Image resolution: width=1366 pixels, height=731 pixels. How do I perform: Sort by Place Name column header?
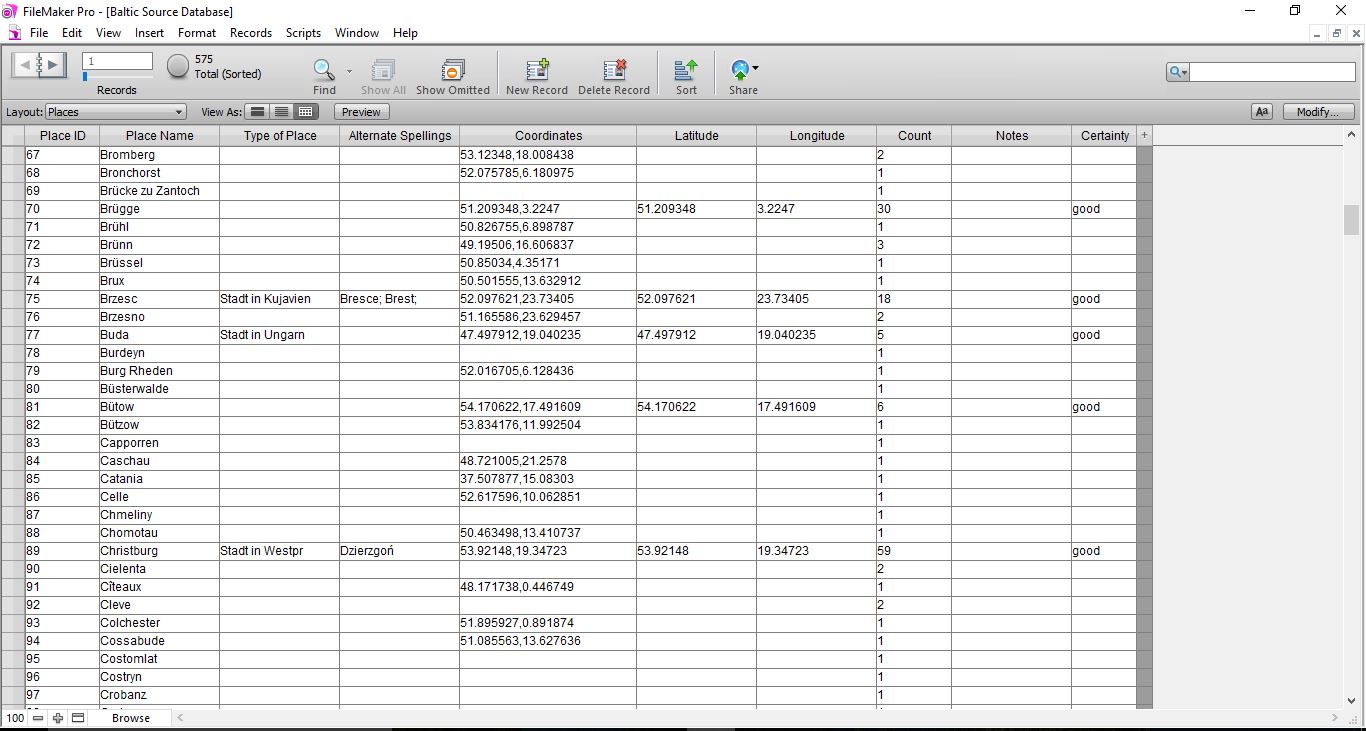[x=159, y=135]
